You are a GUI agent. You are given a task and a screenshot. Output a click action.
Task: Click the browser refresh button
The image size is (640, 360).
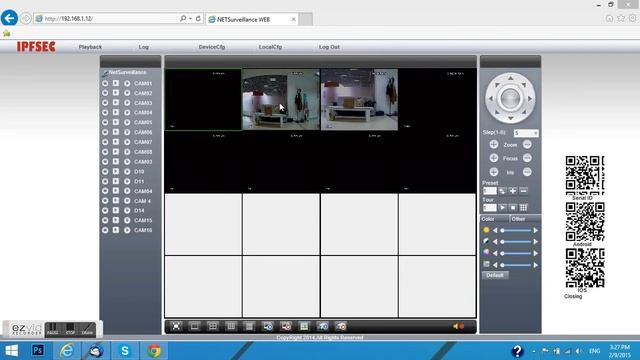tap(198, 18)
